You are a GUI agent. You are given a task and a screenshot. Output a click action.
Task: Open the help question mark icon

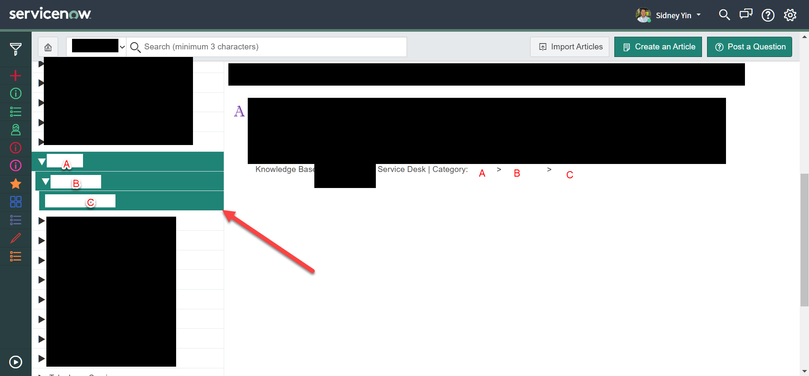(x=768, y=15)
